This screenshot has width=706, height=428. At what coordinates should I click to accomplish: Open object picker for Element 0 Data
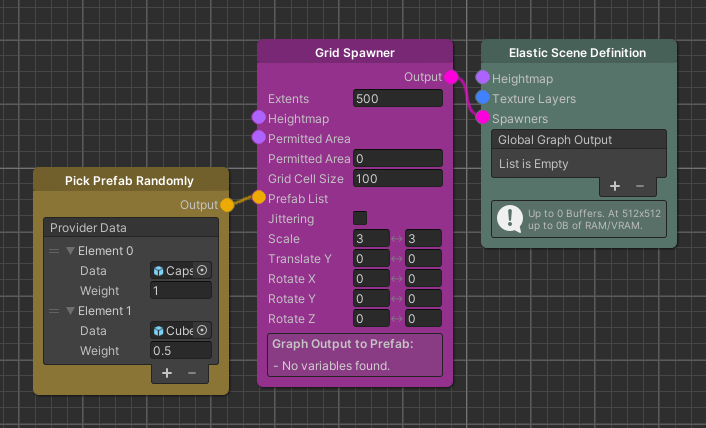[202, 270]
